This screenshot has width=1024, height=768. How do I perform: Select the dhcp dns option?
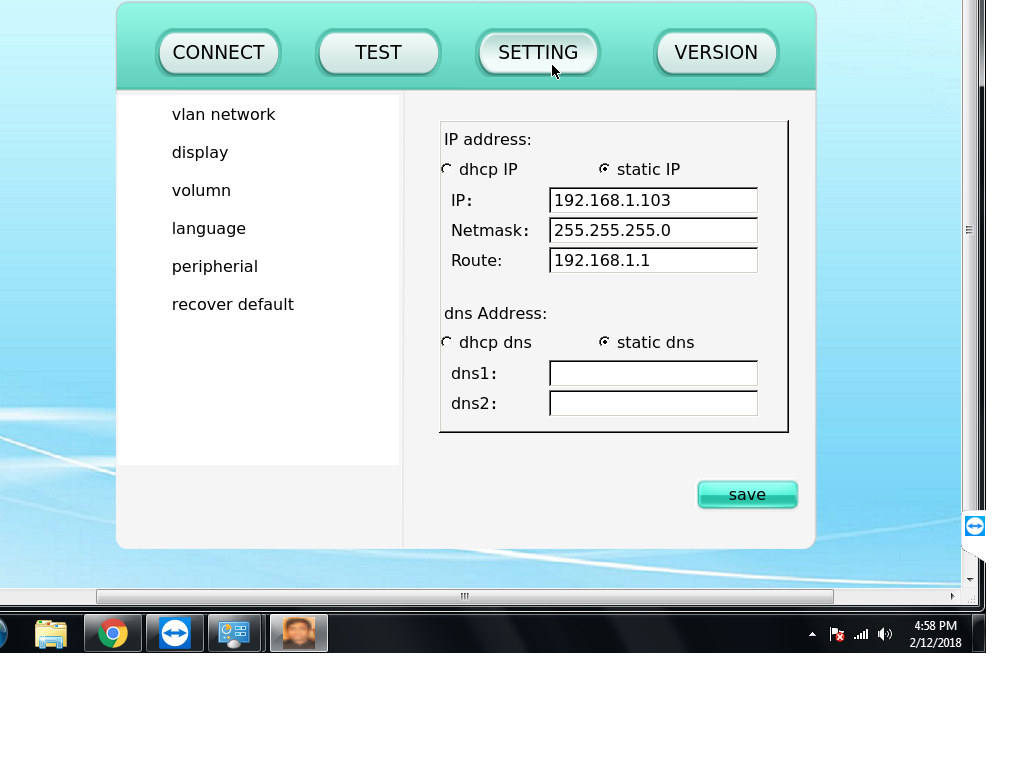click(446, 342)
